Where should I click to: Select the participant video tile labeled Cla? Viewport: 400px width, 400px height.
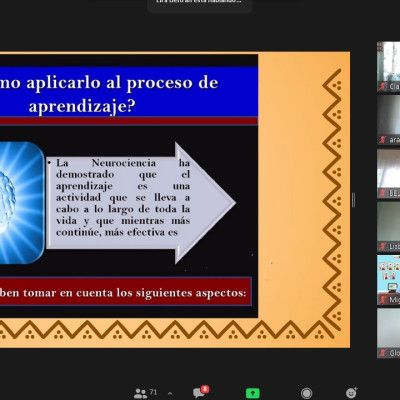[x=389, y=66]
